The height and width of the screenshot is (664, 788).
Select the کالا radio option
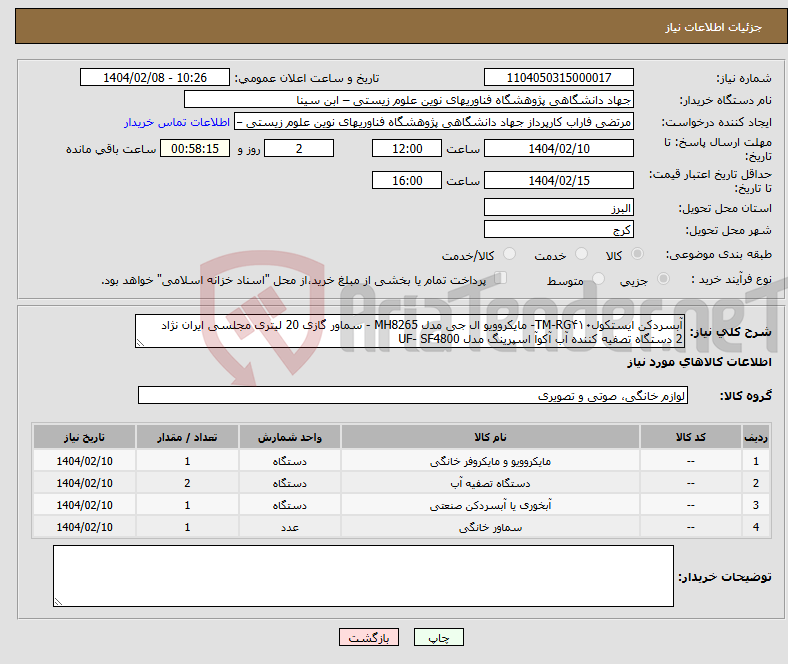point(638,256)
